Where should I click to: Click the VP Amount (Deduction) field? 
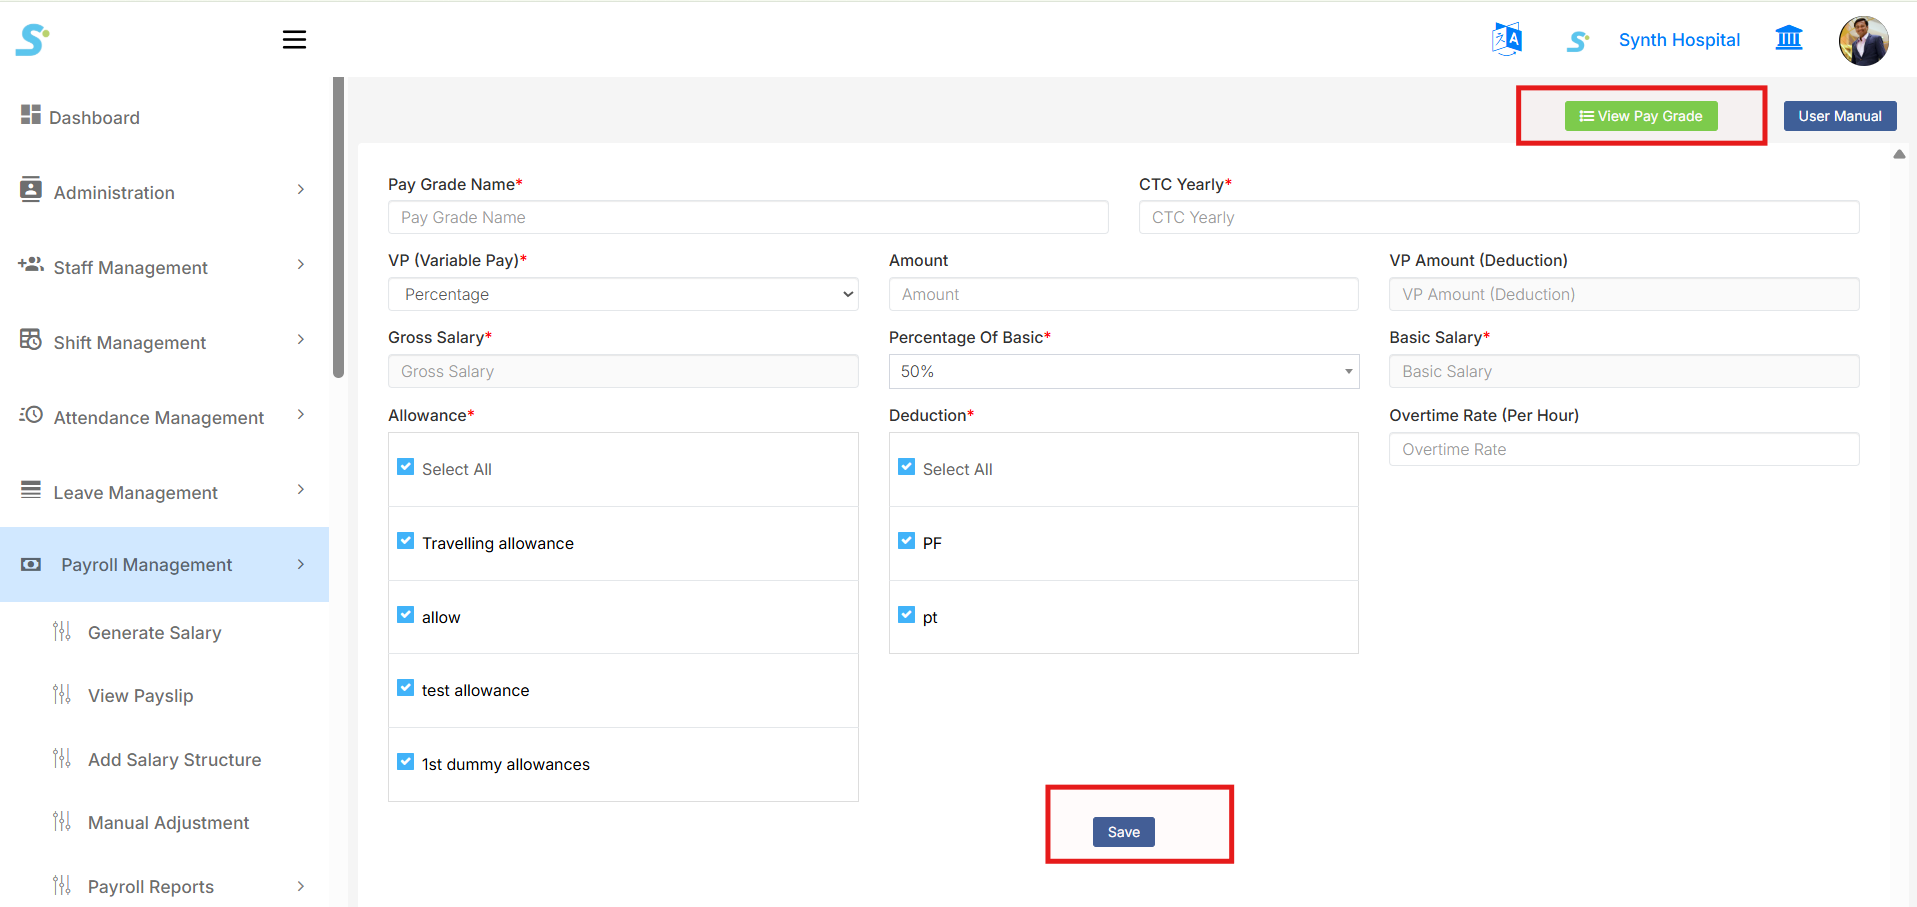(1624, 294)
